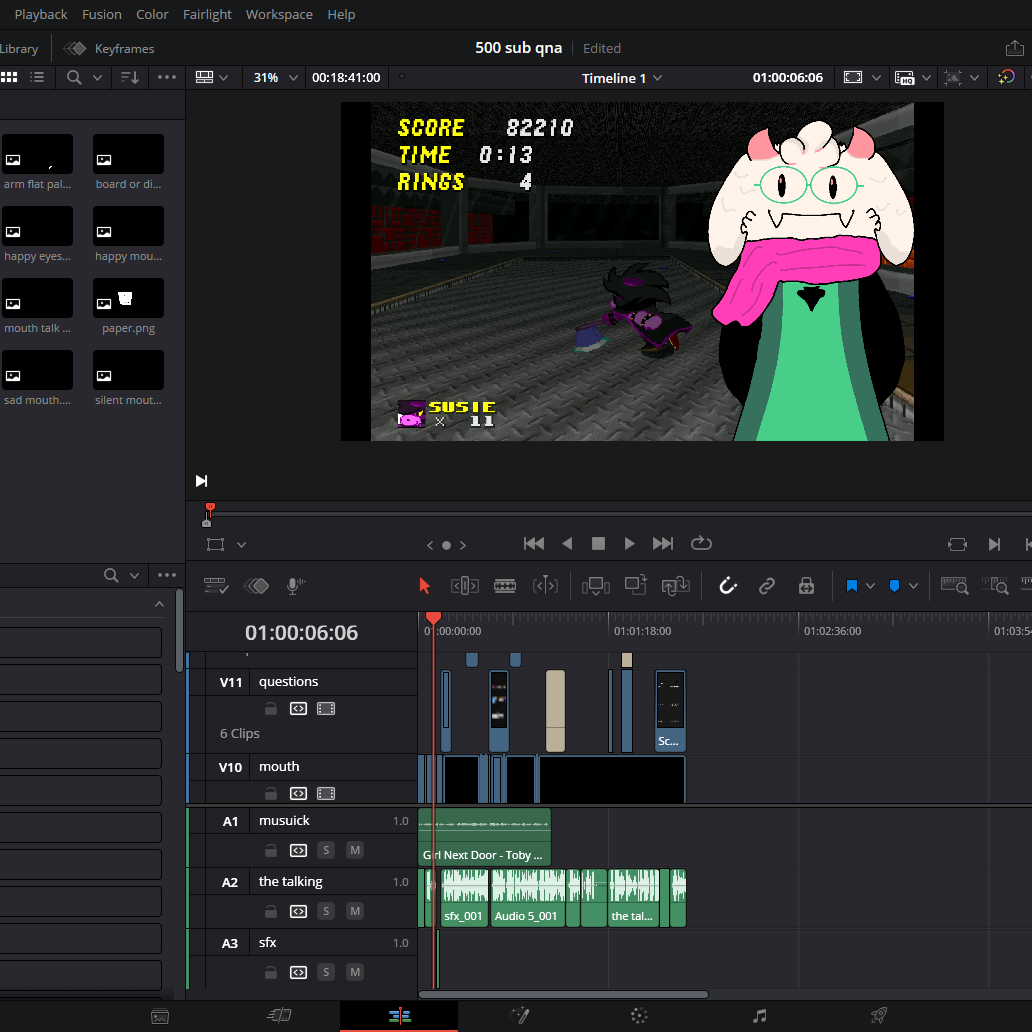Open the Workspace menu
The height and width of the screenshot is (1032, 1032).
point(279,14)
